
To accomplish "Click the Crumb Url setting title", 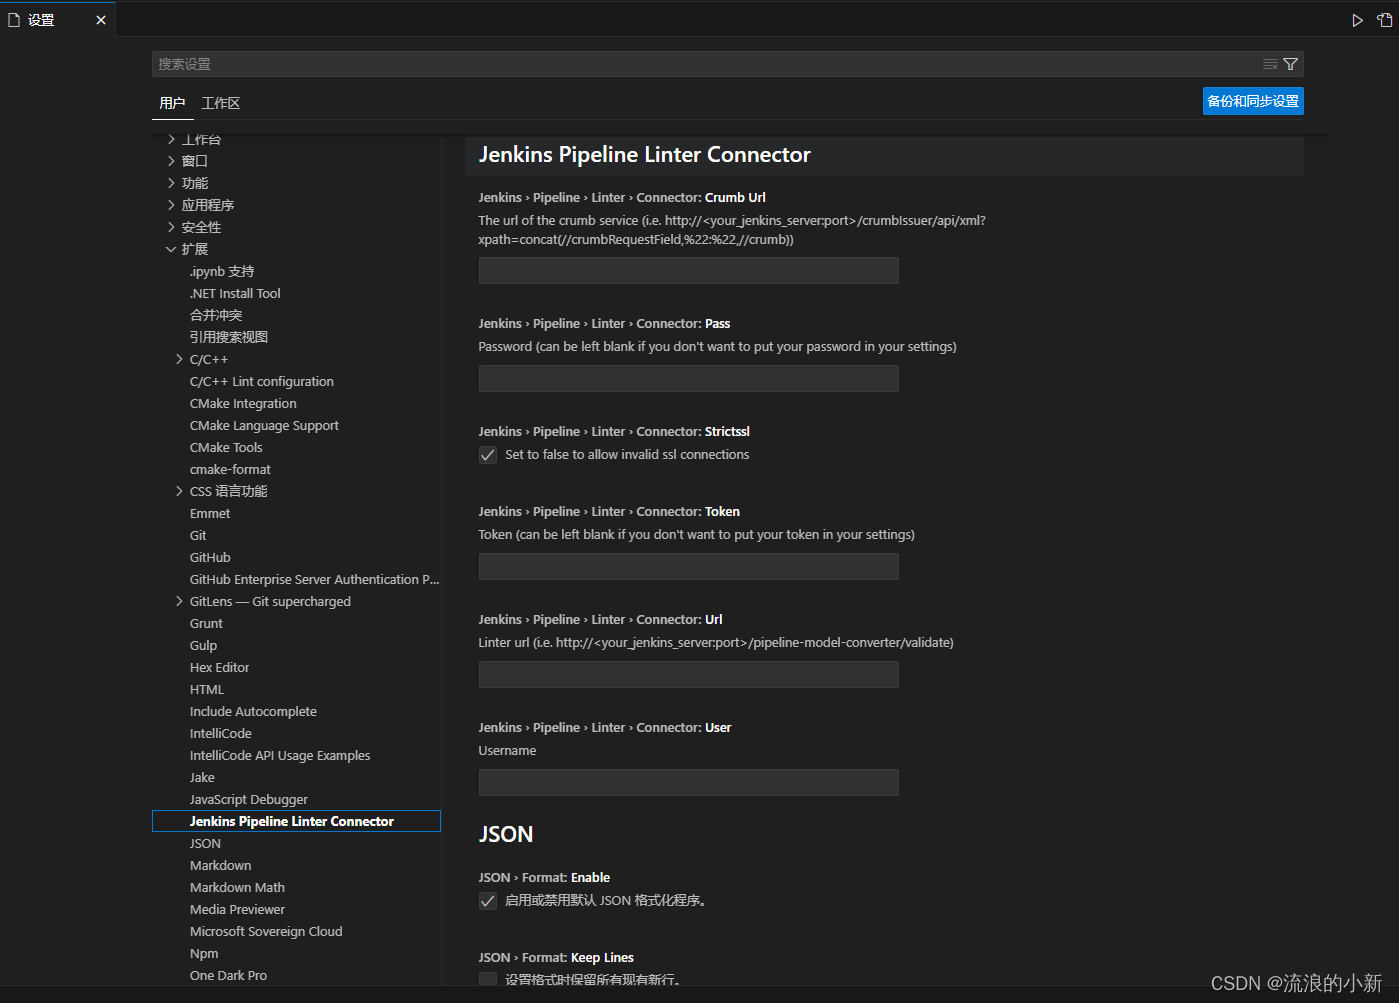I will pyautogui.click(x=622, y=197).
